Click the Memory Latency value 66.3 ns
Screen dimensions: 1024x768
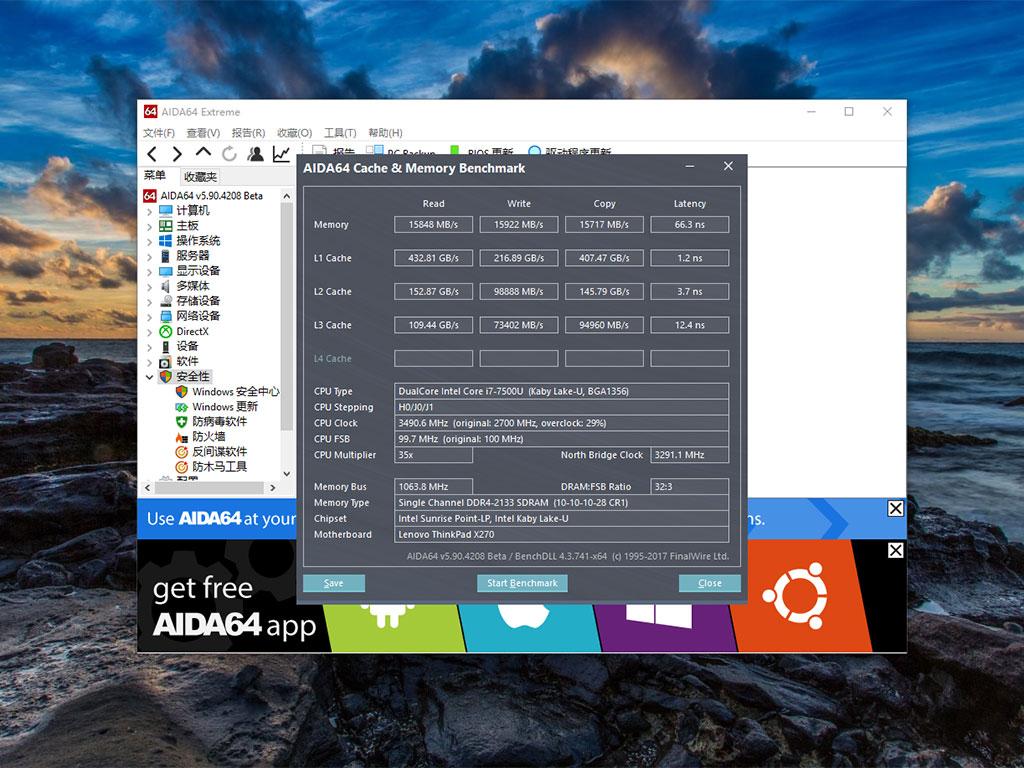point(690,225)
